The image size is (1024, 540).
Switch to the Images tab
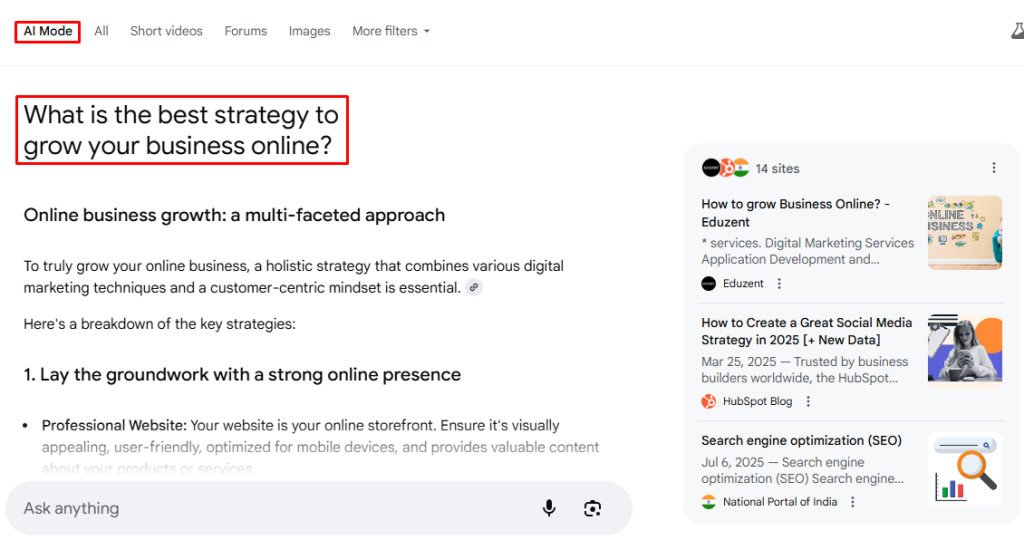(x=310, y=31)
